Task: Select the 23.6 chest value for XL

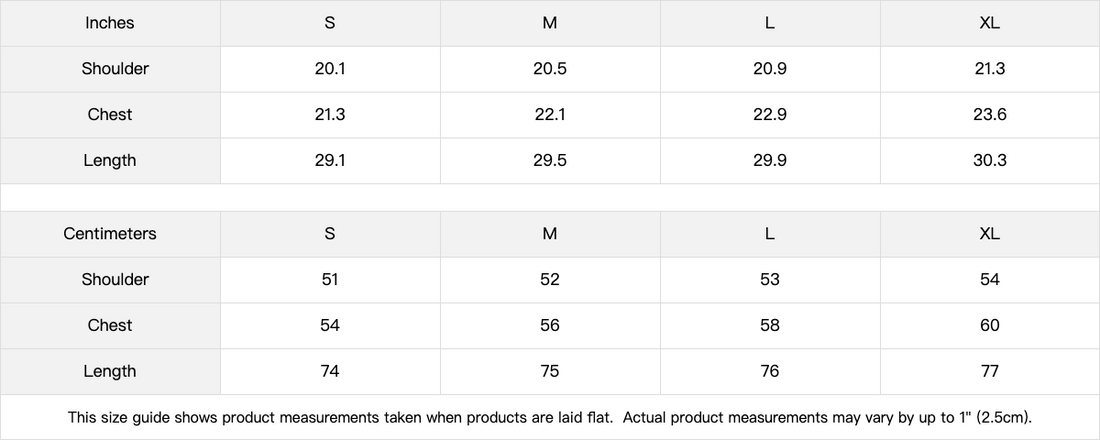Action: (990, 115)
